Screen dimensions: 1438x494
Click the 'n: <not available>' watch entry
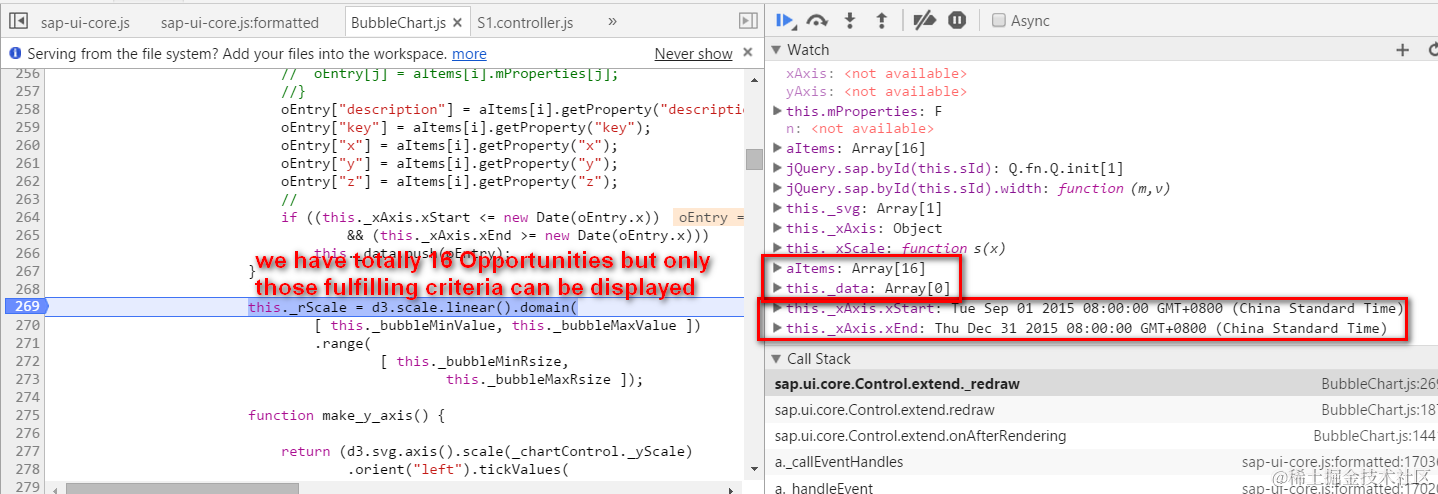coord(859,129)
